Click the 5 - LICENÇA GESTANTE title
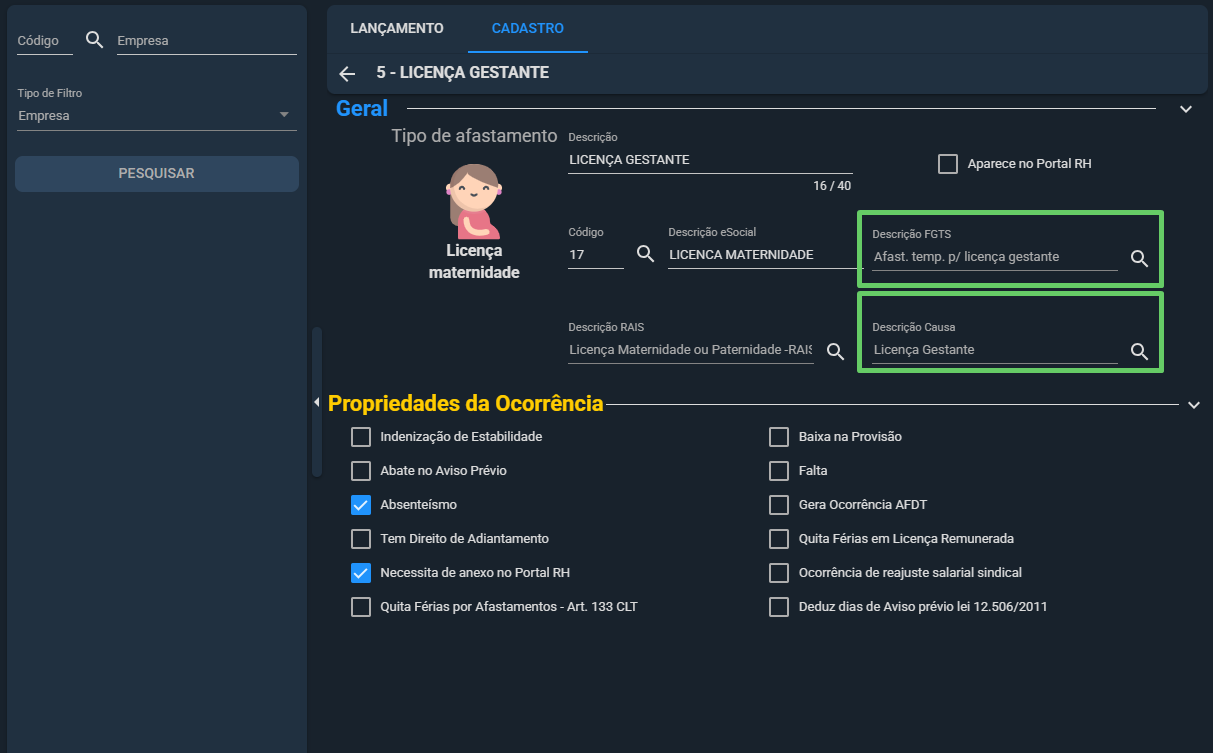 (x=462, y=73)
